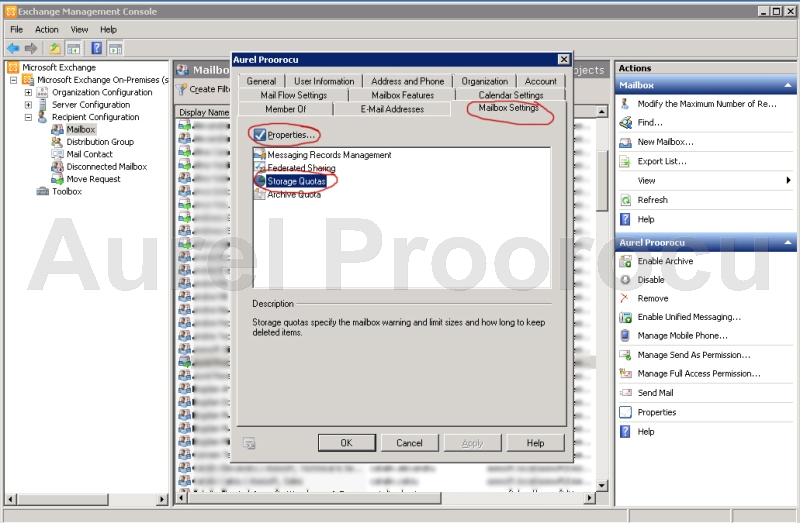Select Distribution Group in the tree

[x=100, y=142]
